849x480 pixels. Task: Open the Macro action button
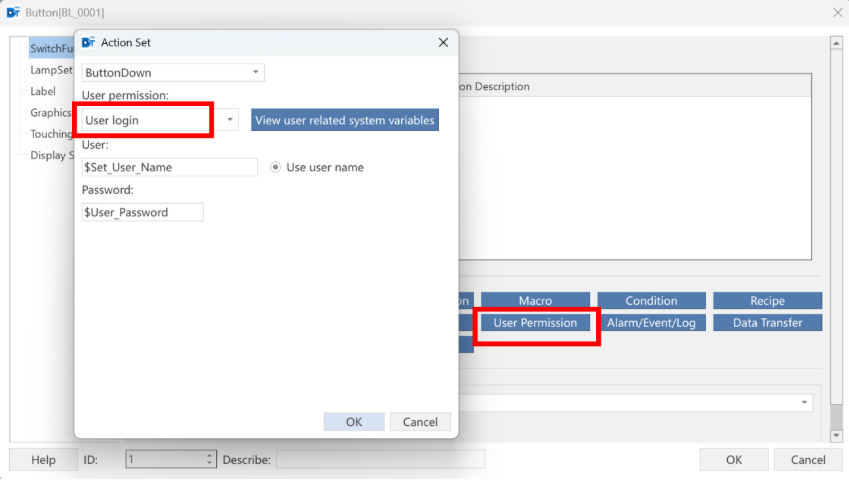pyautogui.click(x=535, y=300)
